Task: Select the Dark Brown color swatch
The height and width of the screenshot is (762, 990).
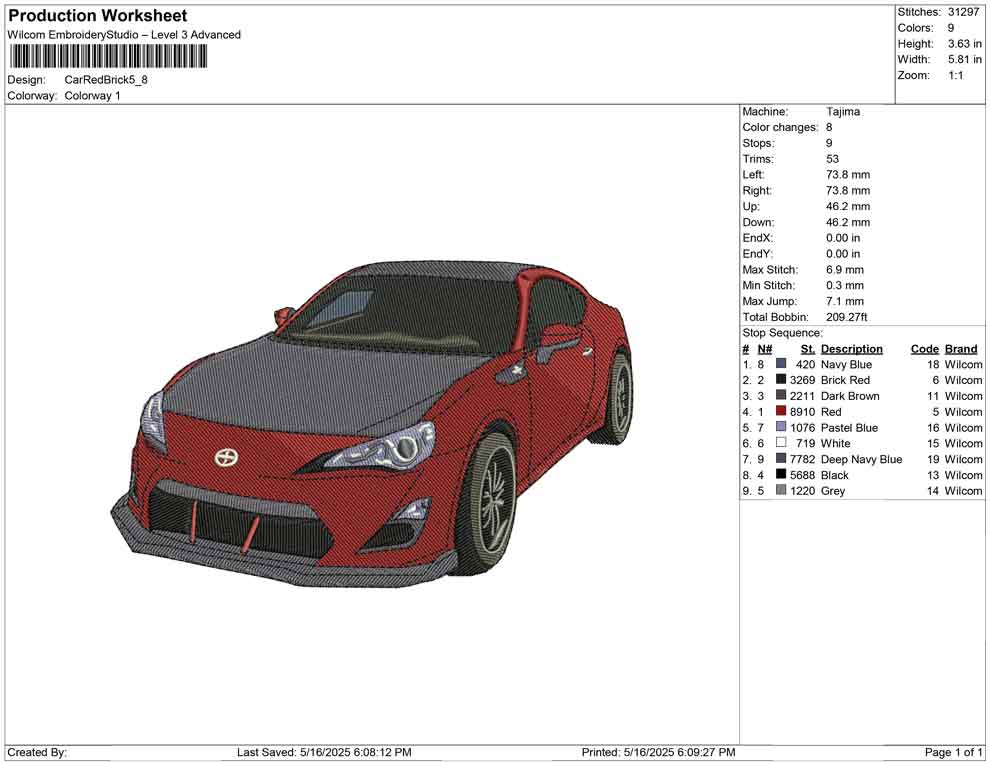Action: pyautogui.click(x=781, y=395)
